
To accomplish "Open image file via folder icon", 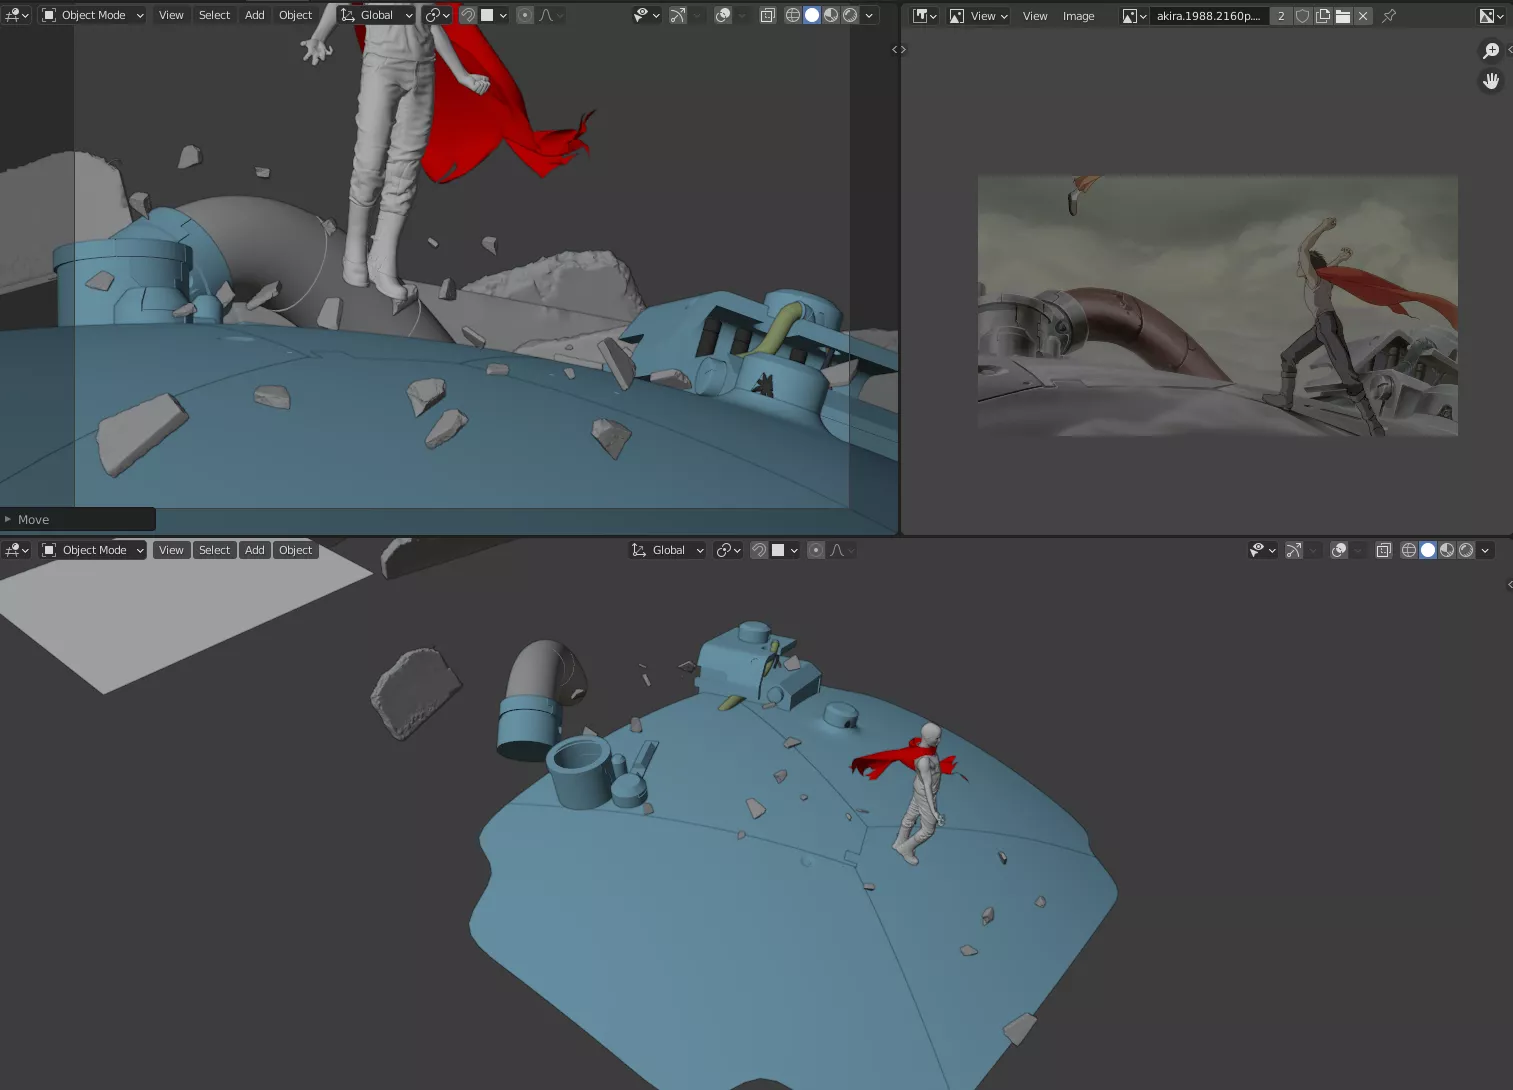I will click(x=1343, y=16).
